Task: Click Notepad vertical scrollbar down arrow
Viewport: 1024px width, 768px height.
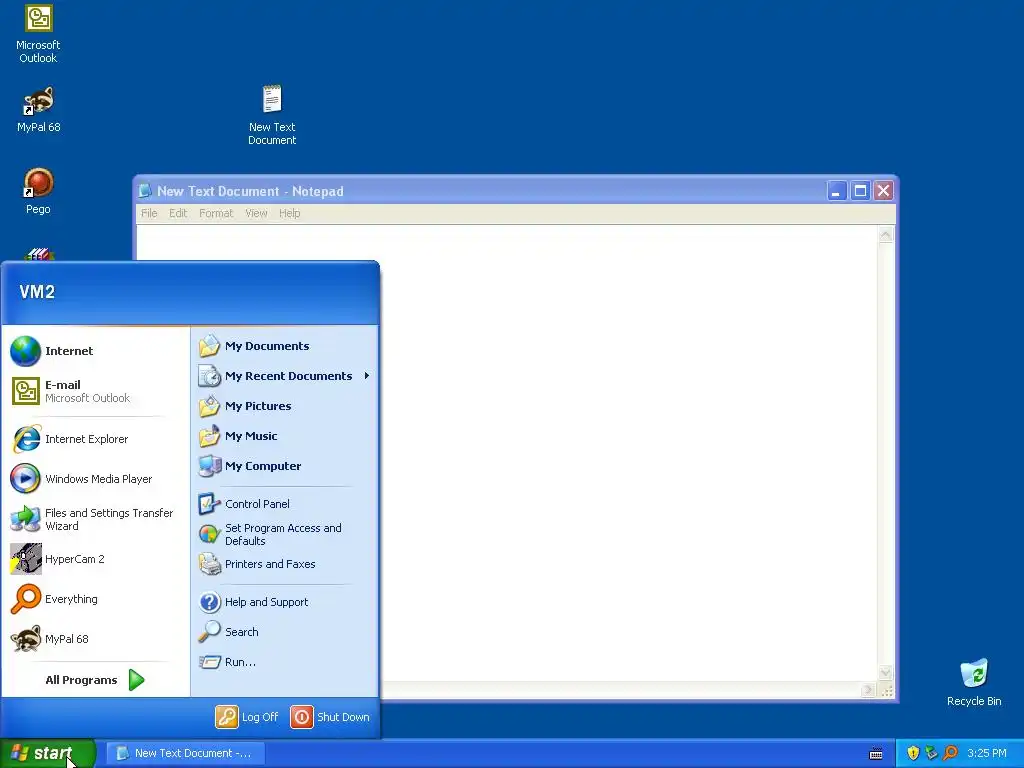Action: click(886, 673)
